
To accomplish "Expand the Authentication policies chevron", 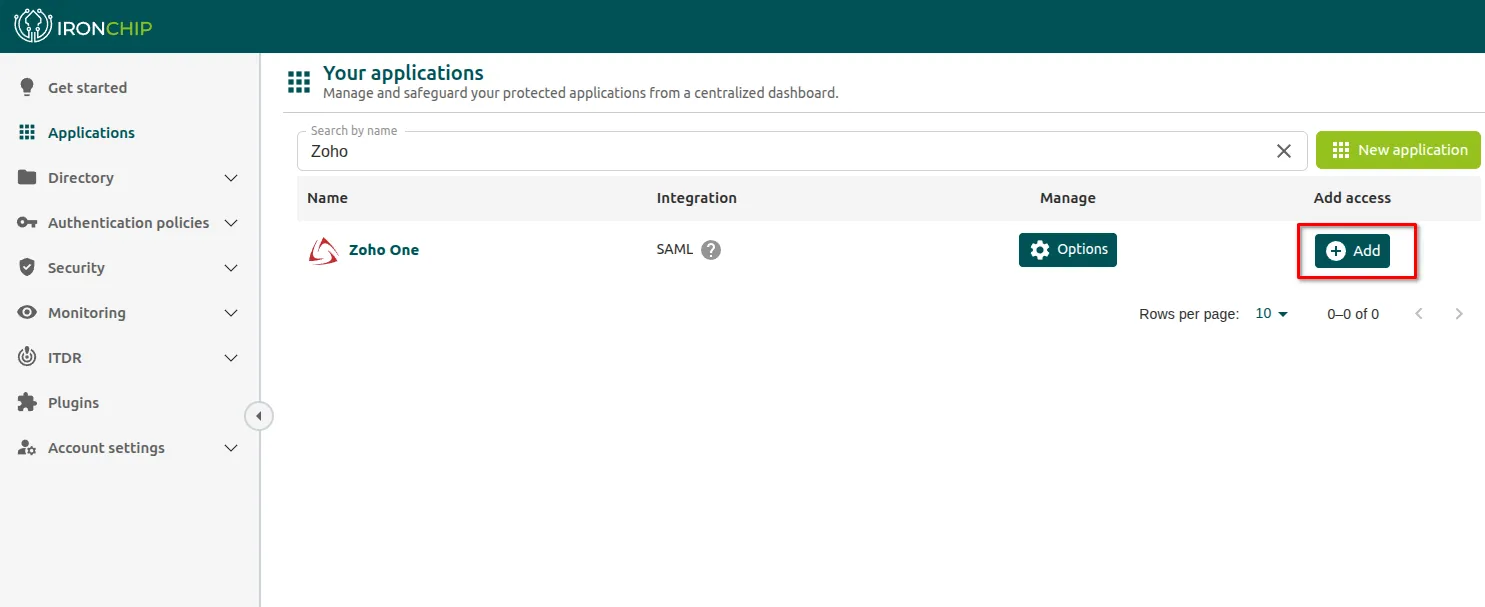I will (231, 223).
